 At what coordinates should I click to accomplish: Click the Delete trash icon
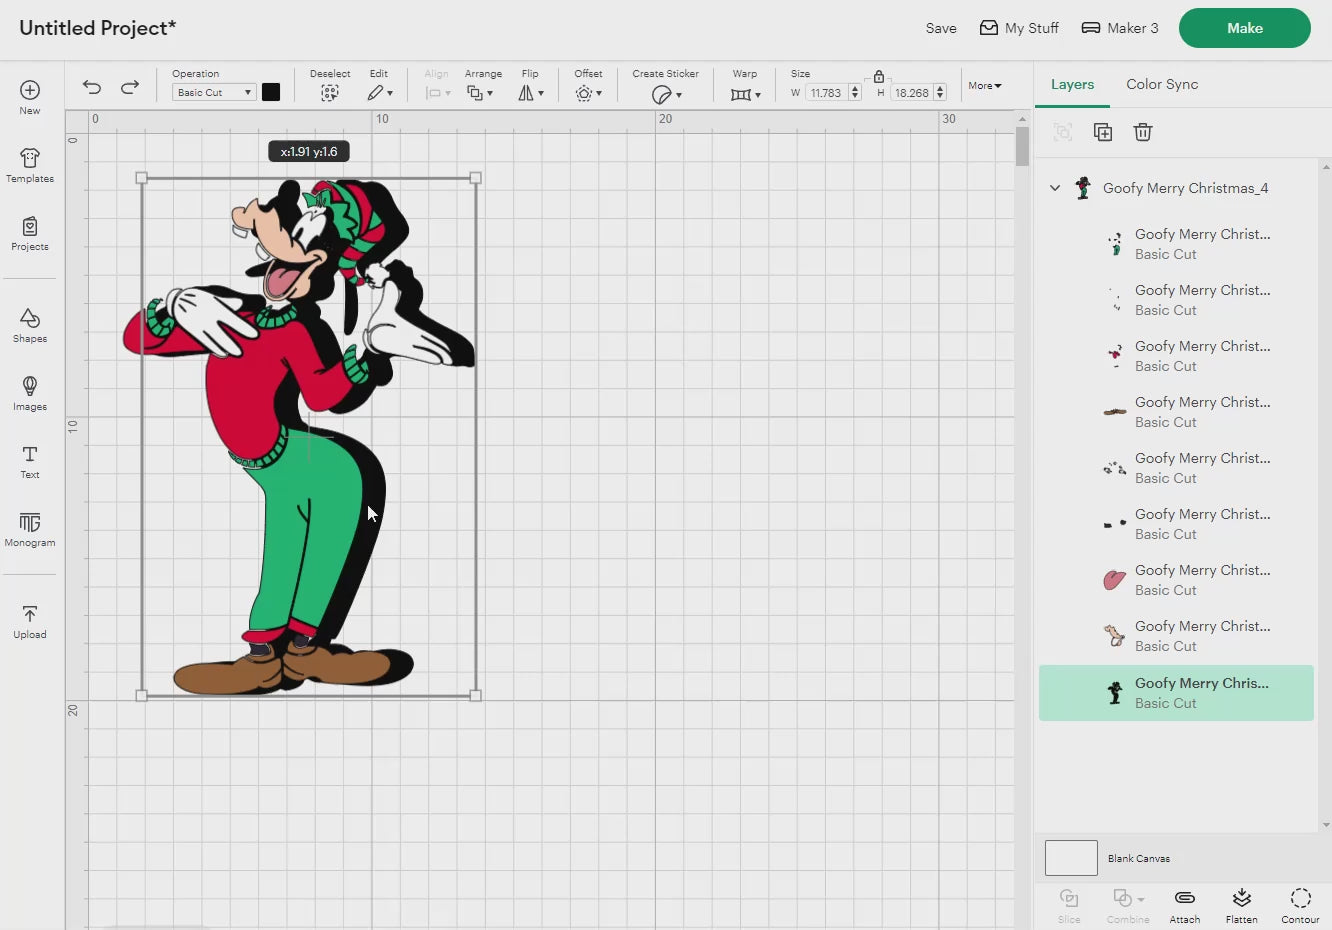click(1143, 132)
